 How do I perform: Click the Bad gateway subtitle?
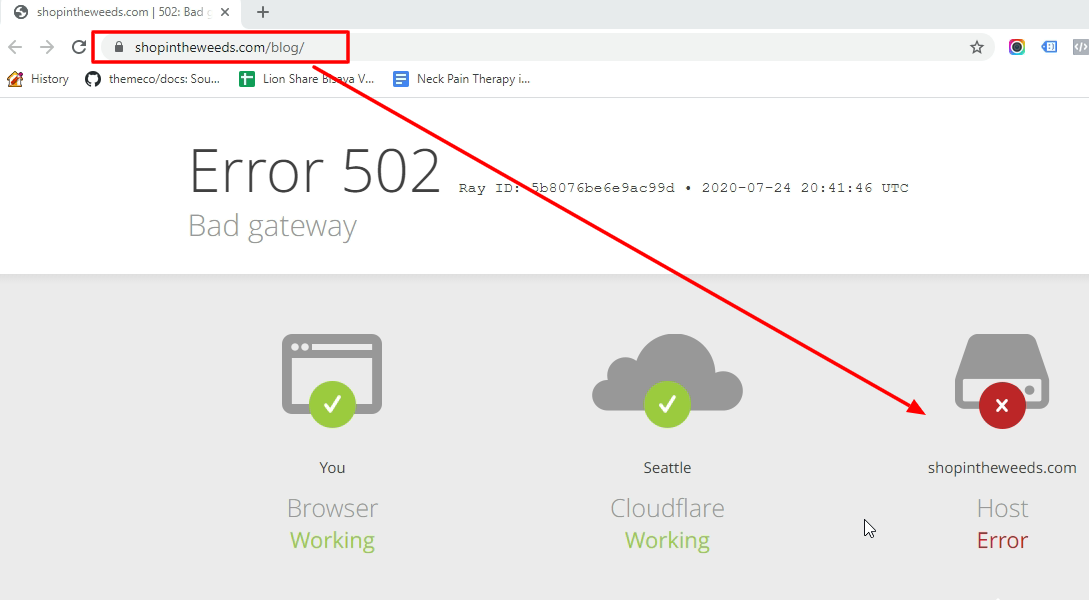tap(272, 226)
